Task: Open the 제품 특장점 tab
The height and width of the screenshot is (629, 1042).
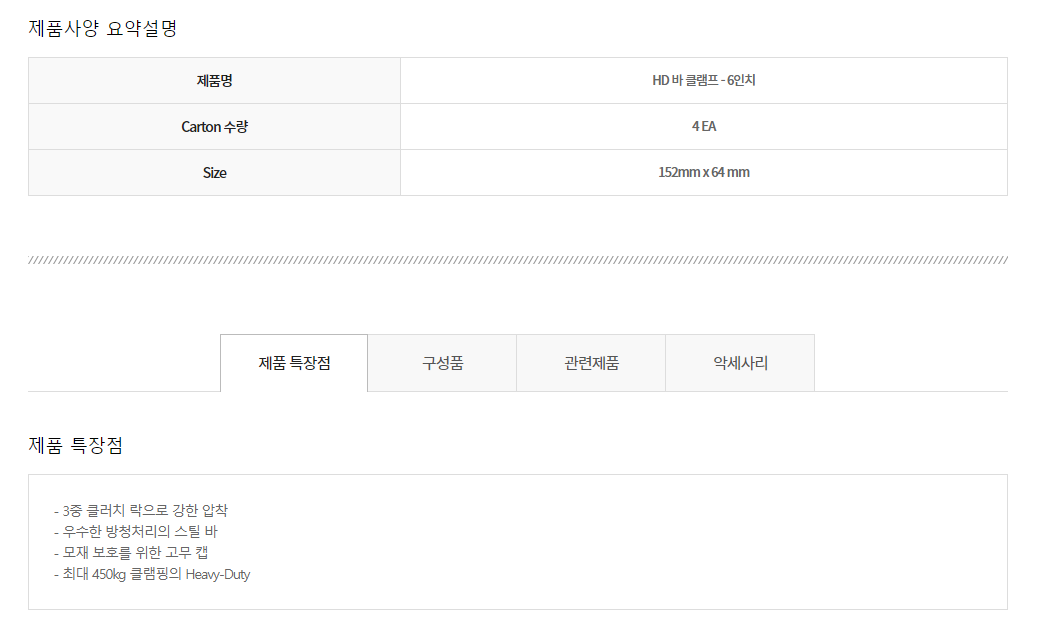Action: [294, 363]
